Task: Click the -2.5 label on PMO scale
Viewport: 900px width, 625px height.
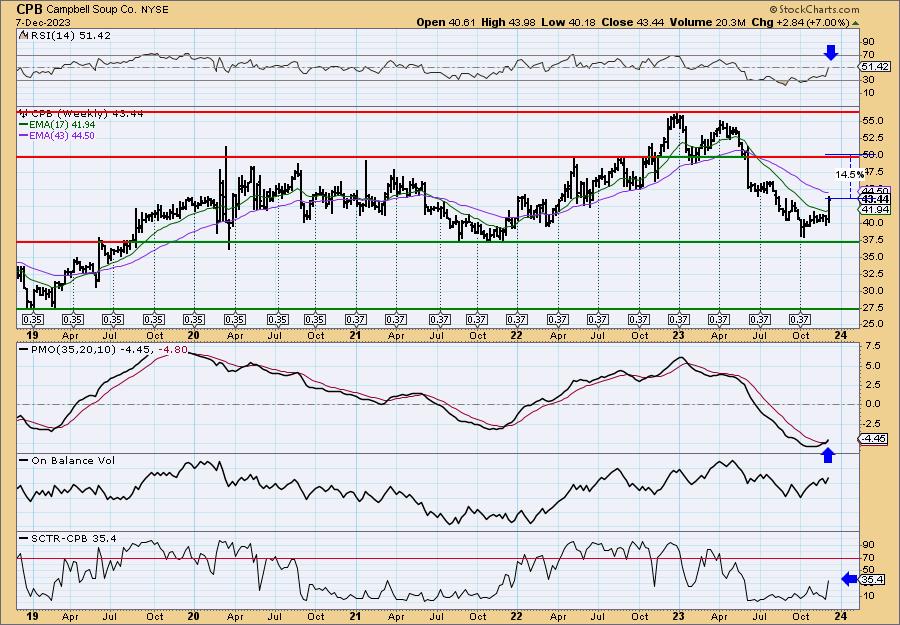Action: pos(871,423)
